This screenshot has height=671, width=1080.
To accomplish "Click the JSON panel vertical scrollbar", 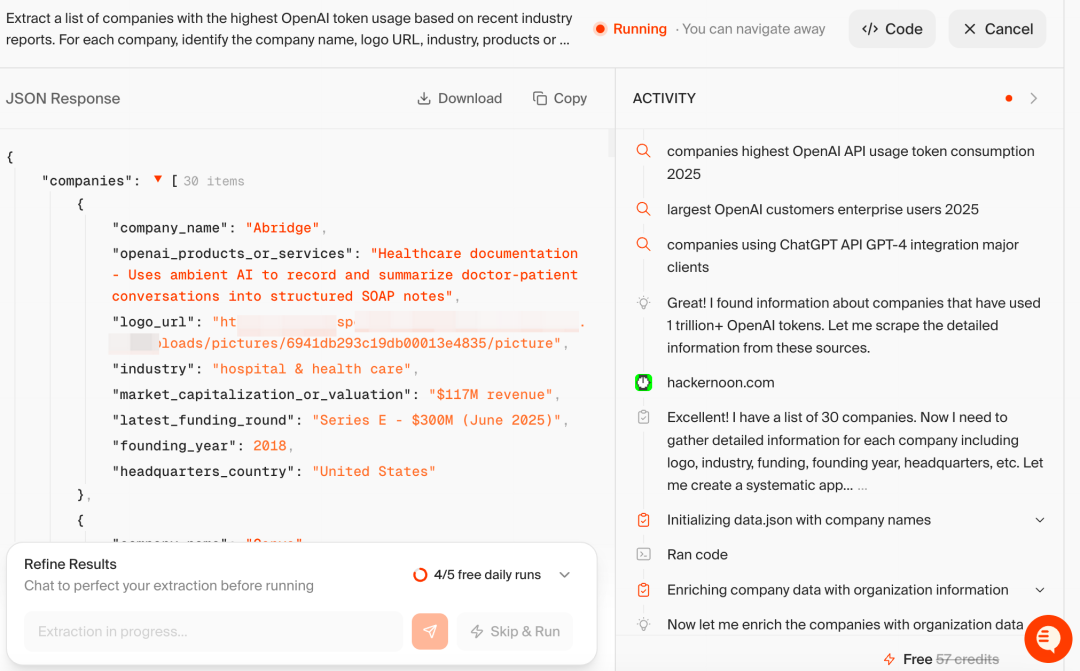I will (610, 143).
